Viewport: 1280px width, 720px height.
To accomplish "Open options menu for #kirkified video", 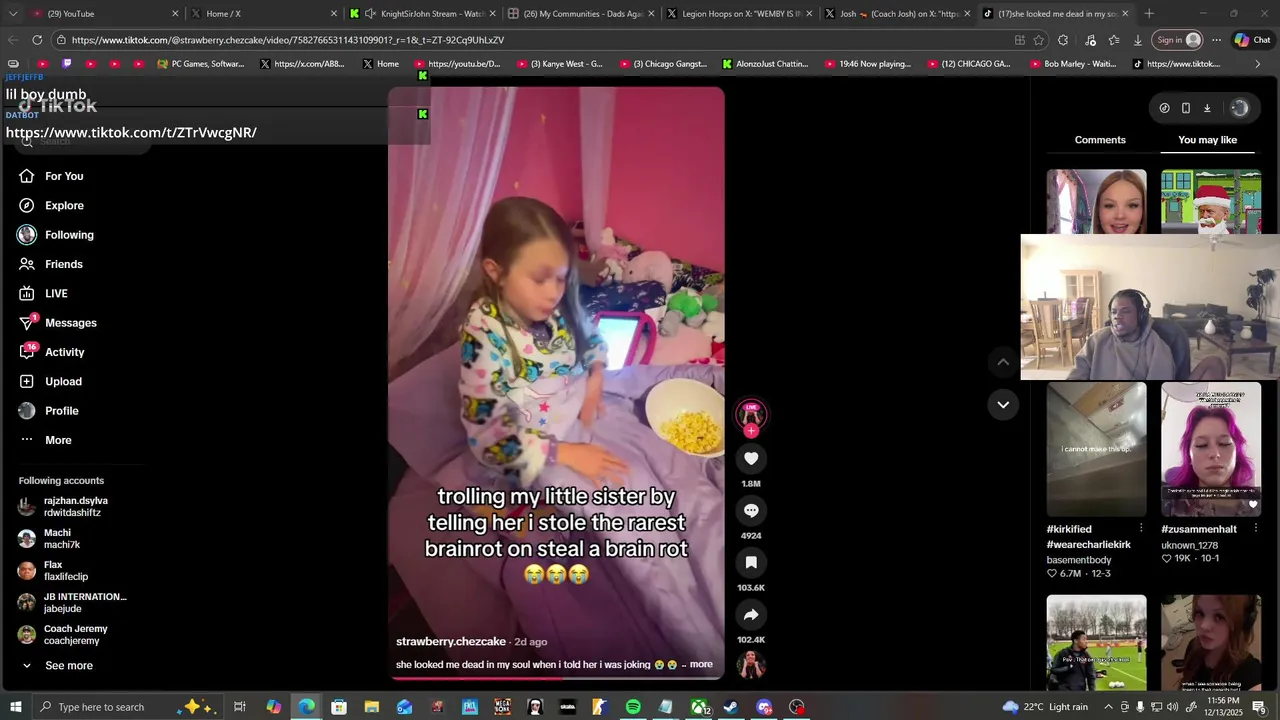I will [1141, 528].
